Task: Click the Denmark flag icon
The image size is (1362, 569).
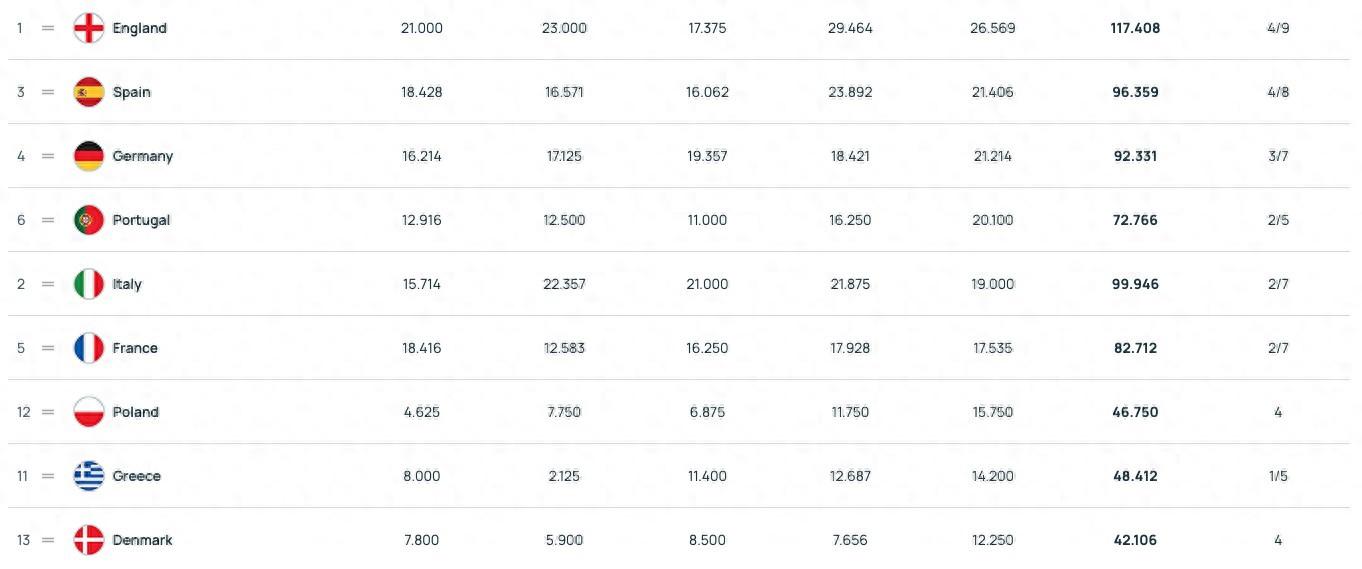Action: pyautogui.click(x=89, y=540)
